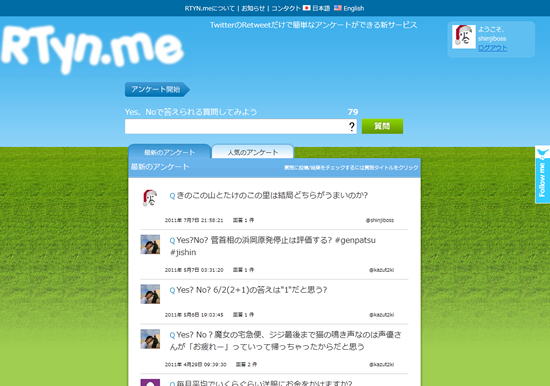The image size is (550, 386).
Task: Open the RTYN.meについて link
Action: [x=209, y=8]
